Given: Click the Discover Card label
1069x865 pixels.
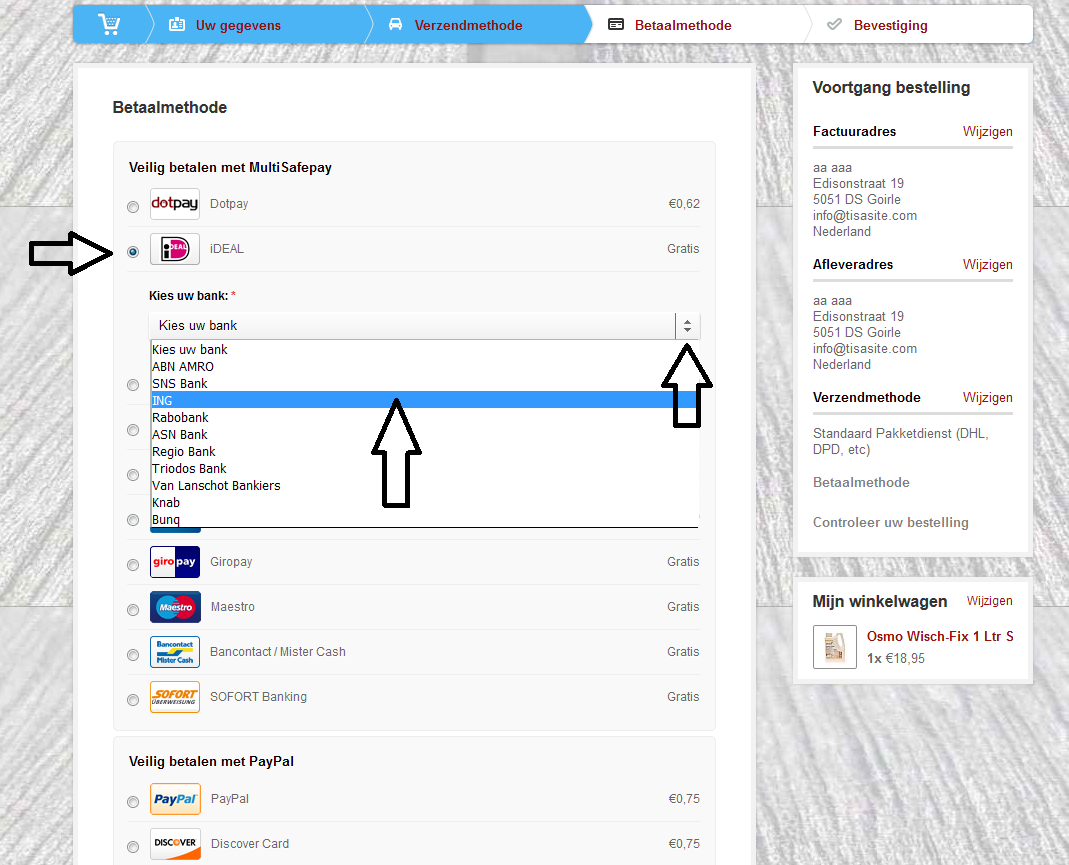Looking at the screenshot, I should [250, 844].
